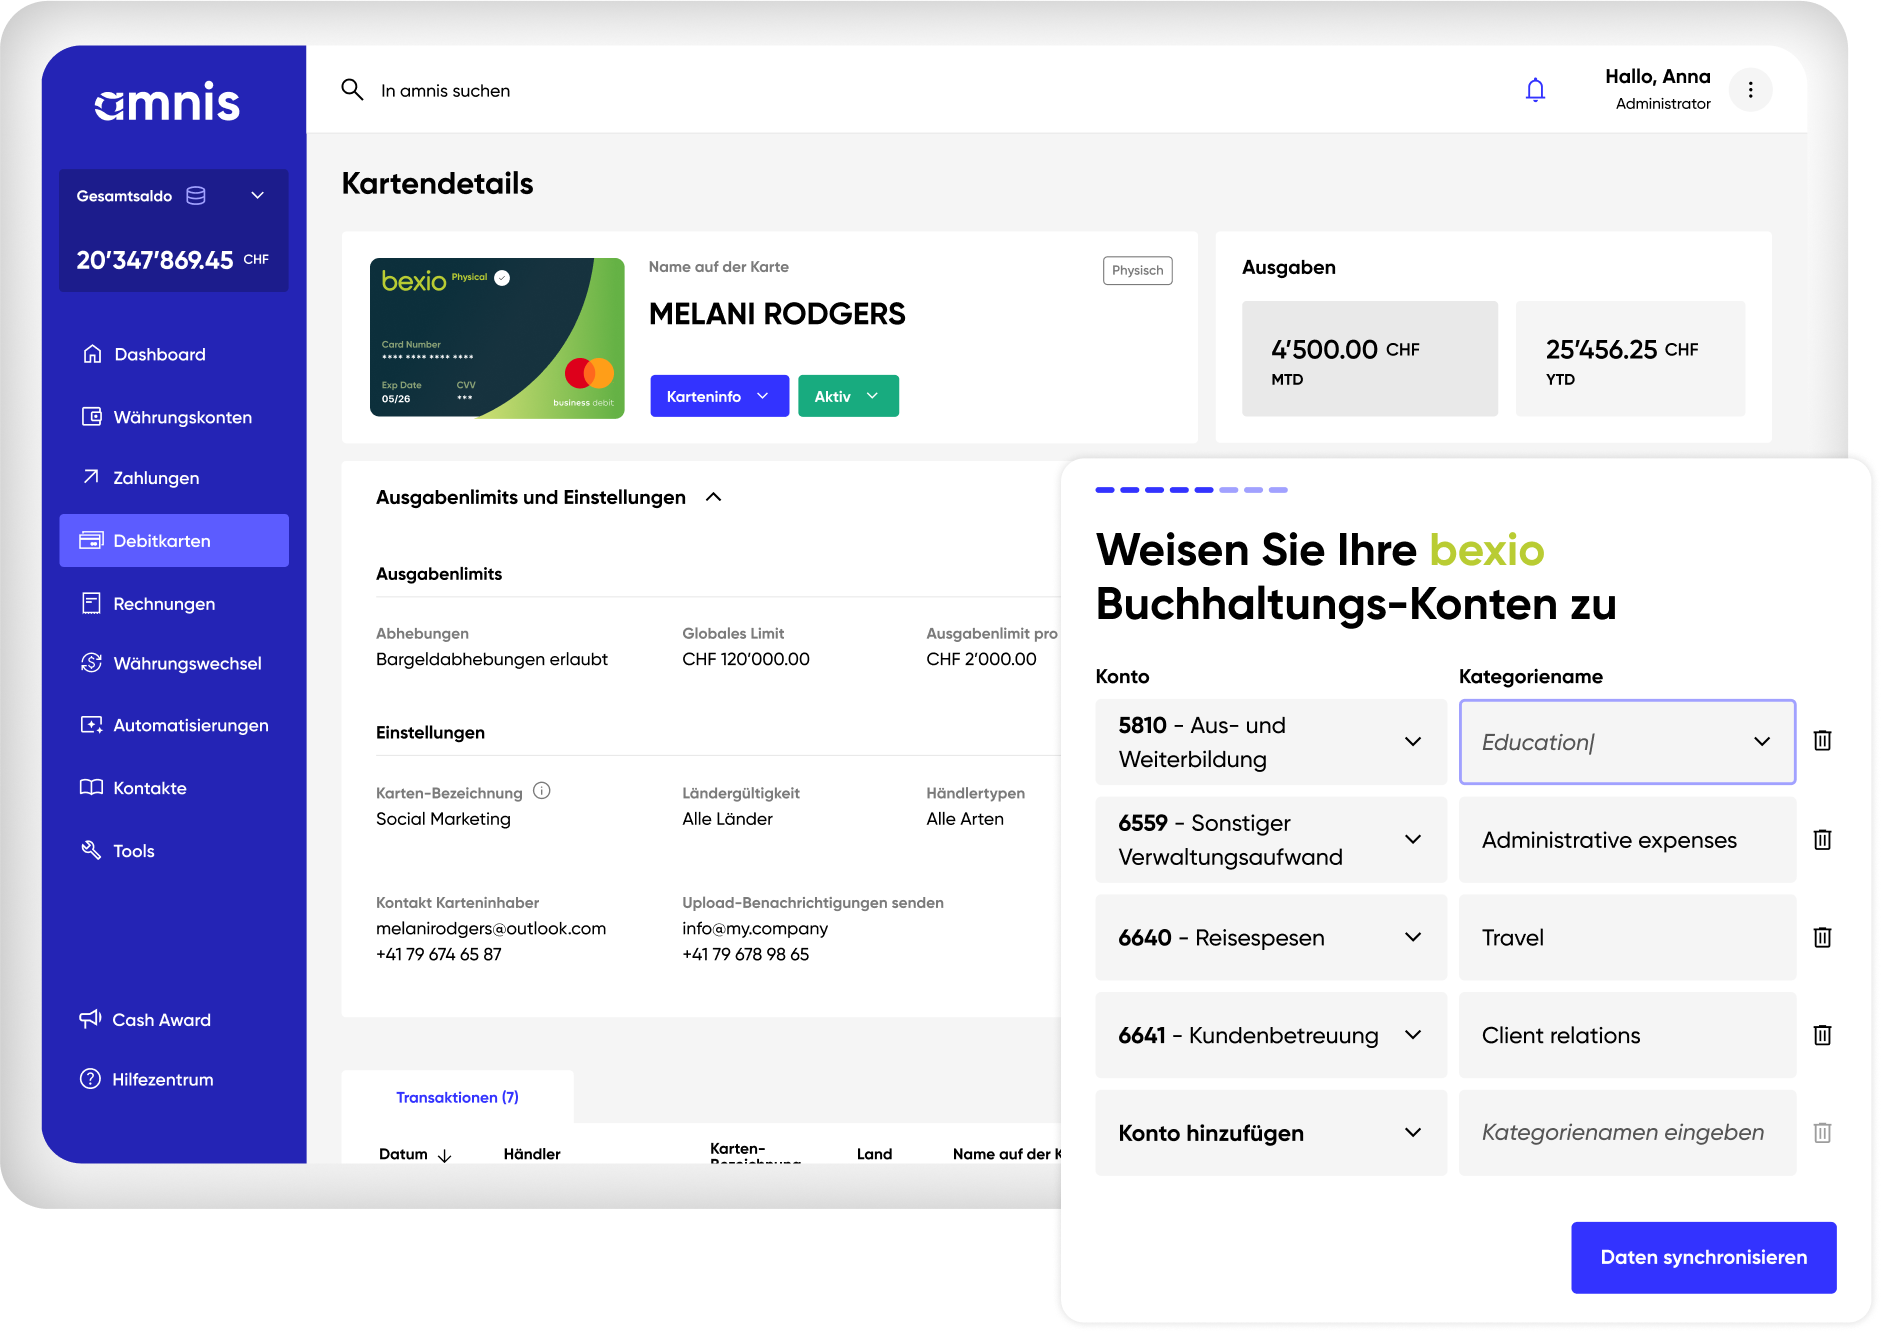Open the three-dot user menu
Image resolution: width=1882 pixels, height=1333 pixels.
1750,90
